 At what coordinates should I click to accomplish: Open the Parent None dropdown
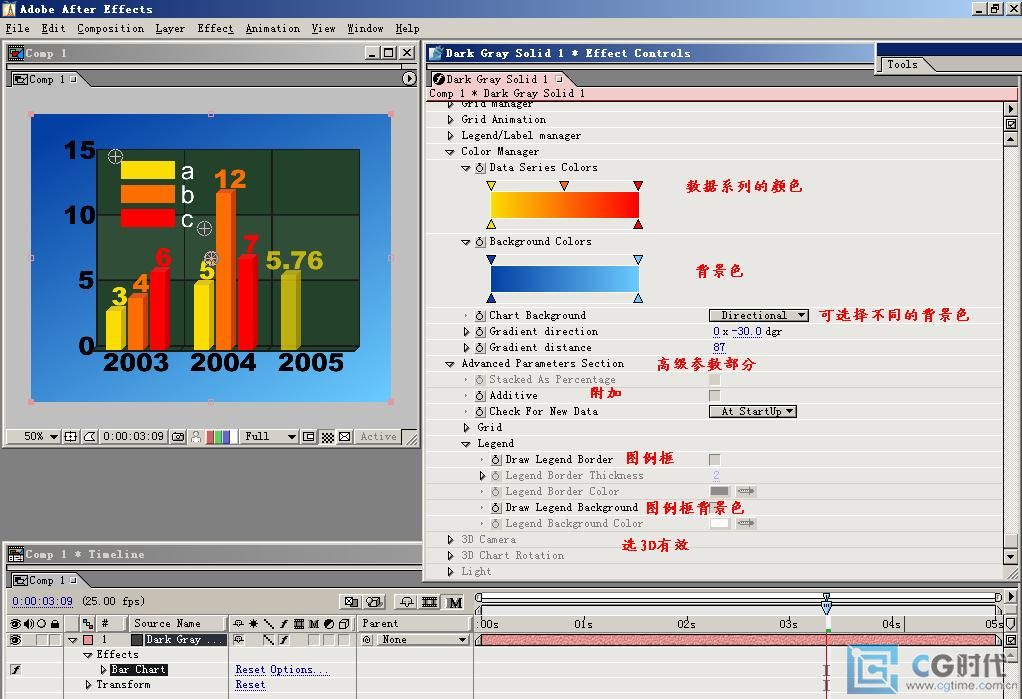click(423, 640)
